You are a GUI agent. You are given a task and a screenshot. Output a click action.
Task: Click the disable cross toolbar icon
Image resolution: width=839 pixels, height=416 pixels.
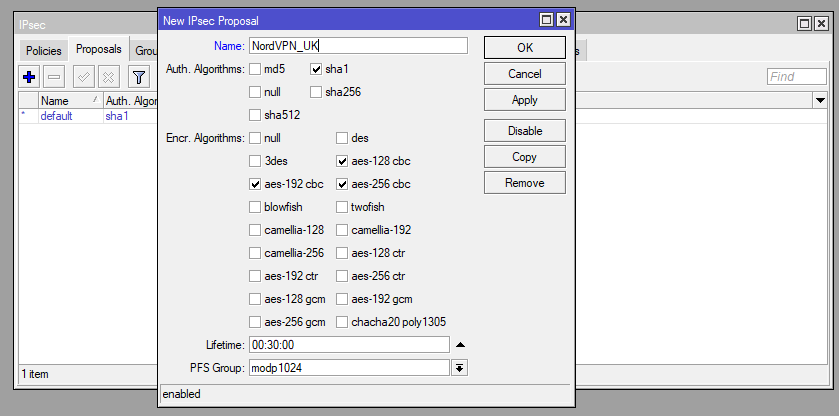[109, 78]
